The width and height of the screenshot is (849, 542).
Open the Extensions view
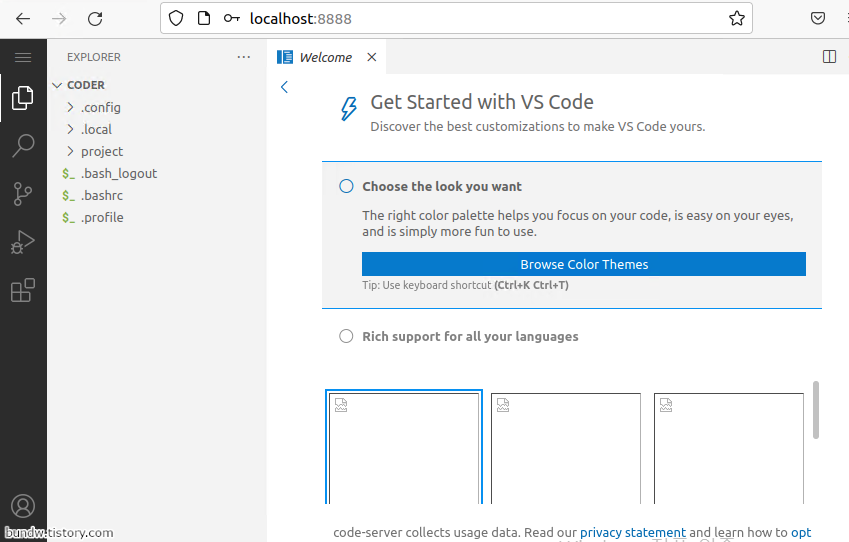[23, 290]
